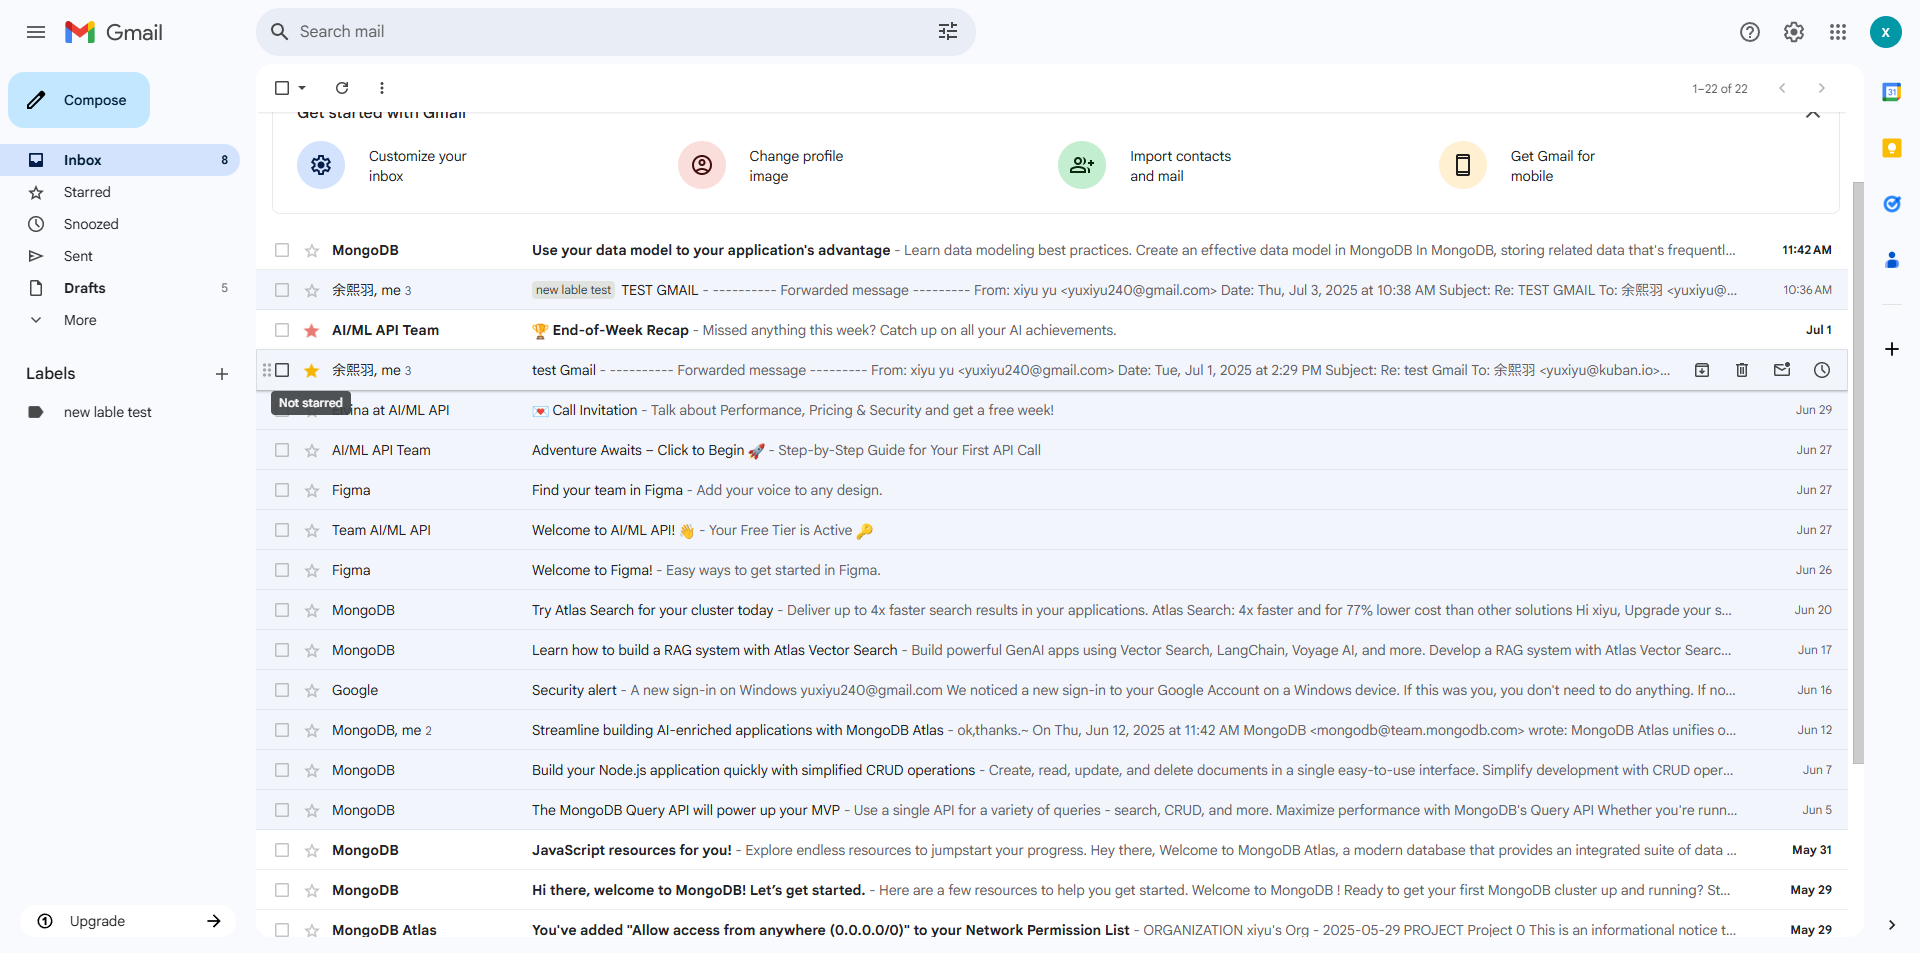Viewport: 1920px width, 953px height.
Task: Open Google Keep from side panel
Action: pyautogui.click(x=1891, y=148)
